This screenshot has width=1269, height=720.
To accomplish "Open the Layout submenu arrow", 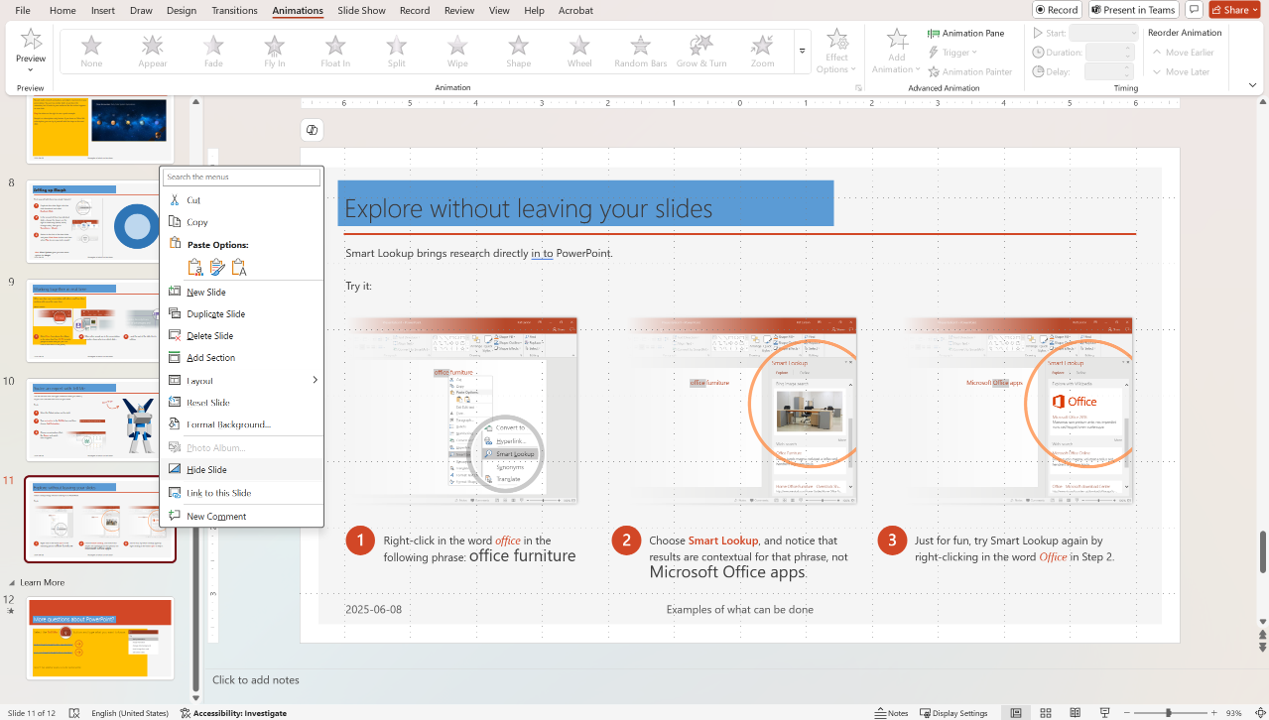I will [314, 380].
